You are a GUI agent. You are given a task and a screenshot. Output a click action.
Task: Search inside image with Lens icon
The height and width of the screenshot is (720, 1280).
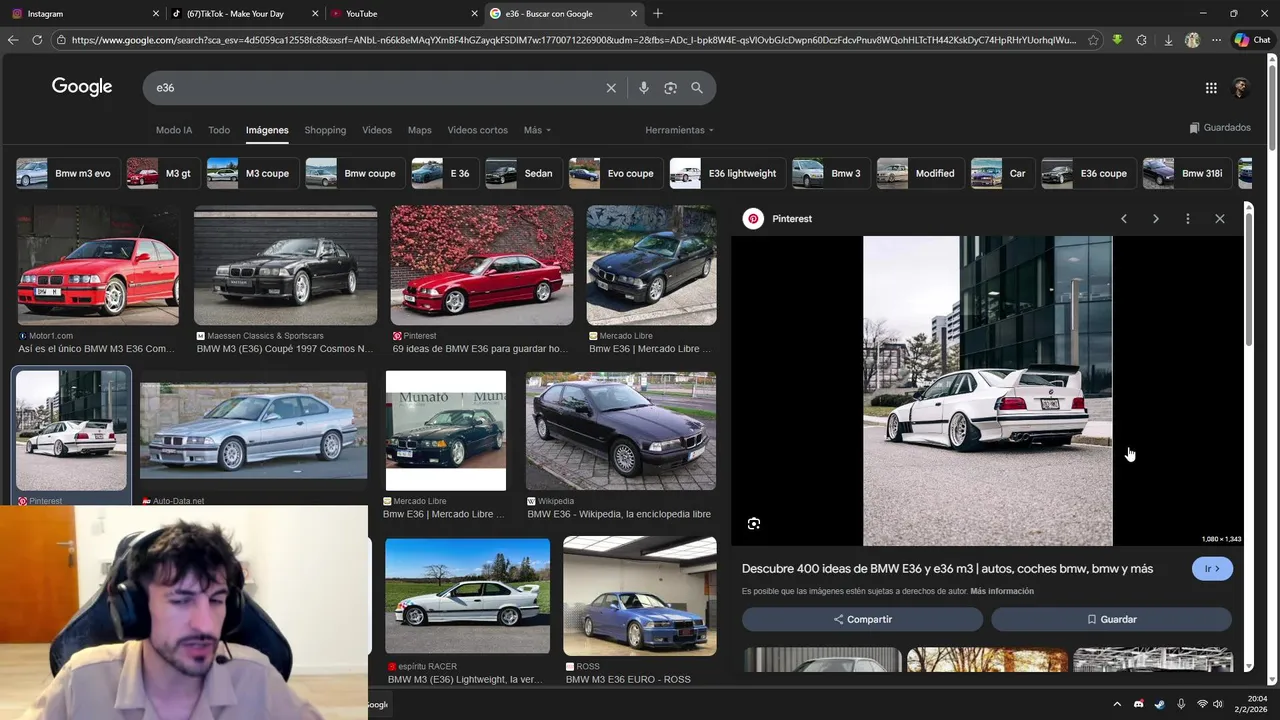pyautogui.click(x=754, y=524)
